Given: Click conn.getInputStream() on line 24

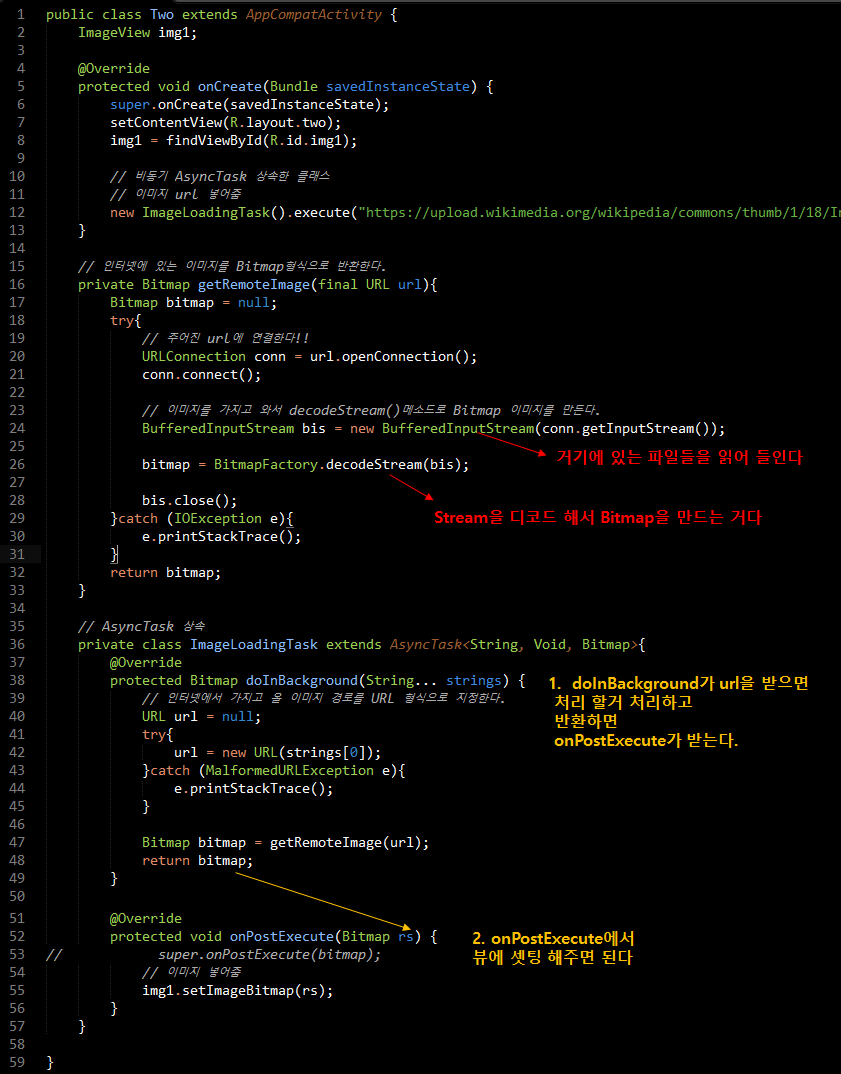Looking at the screenshot, I should pos(629,429).
